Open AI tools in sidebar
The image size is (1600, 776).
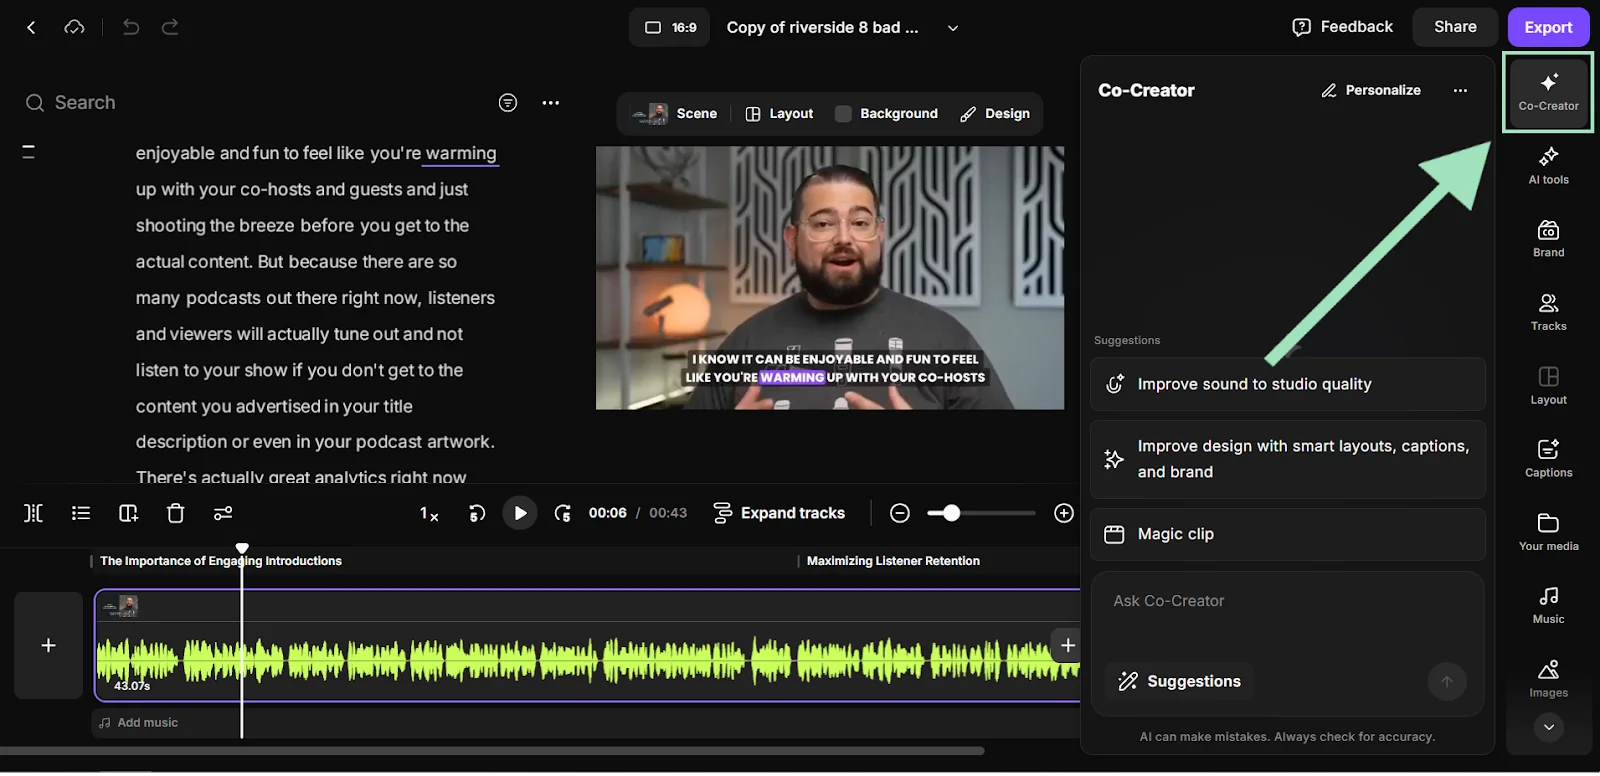1548,166
